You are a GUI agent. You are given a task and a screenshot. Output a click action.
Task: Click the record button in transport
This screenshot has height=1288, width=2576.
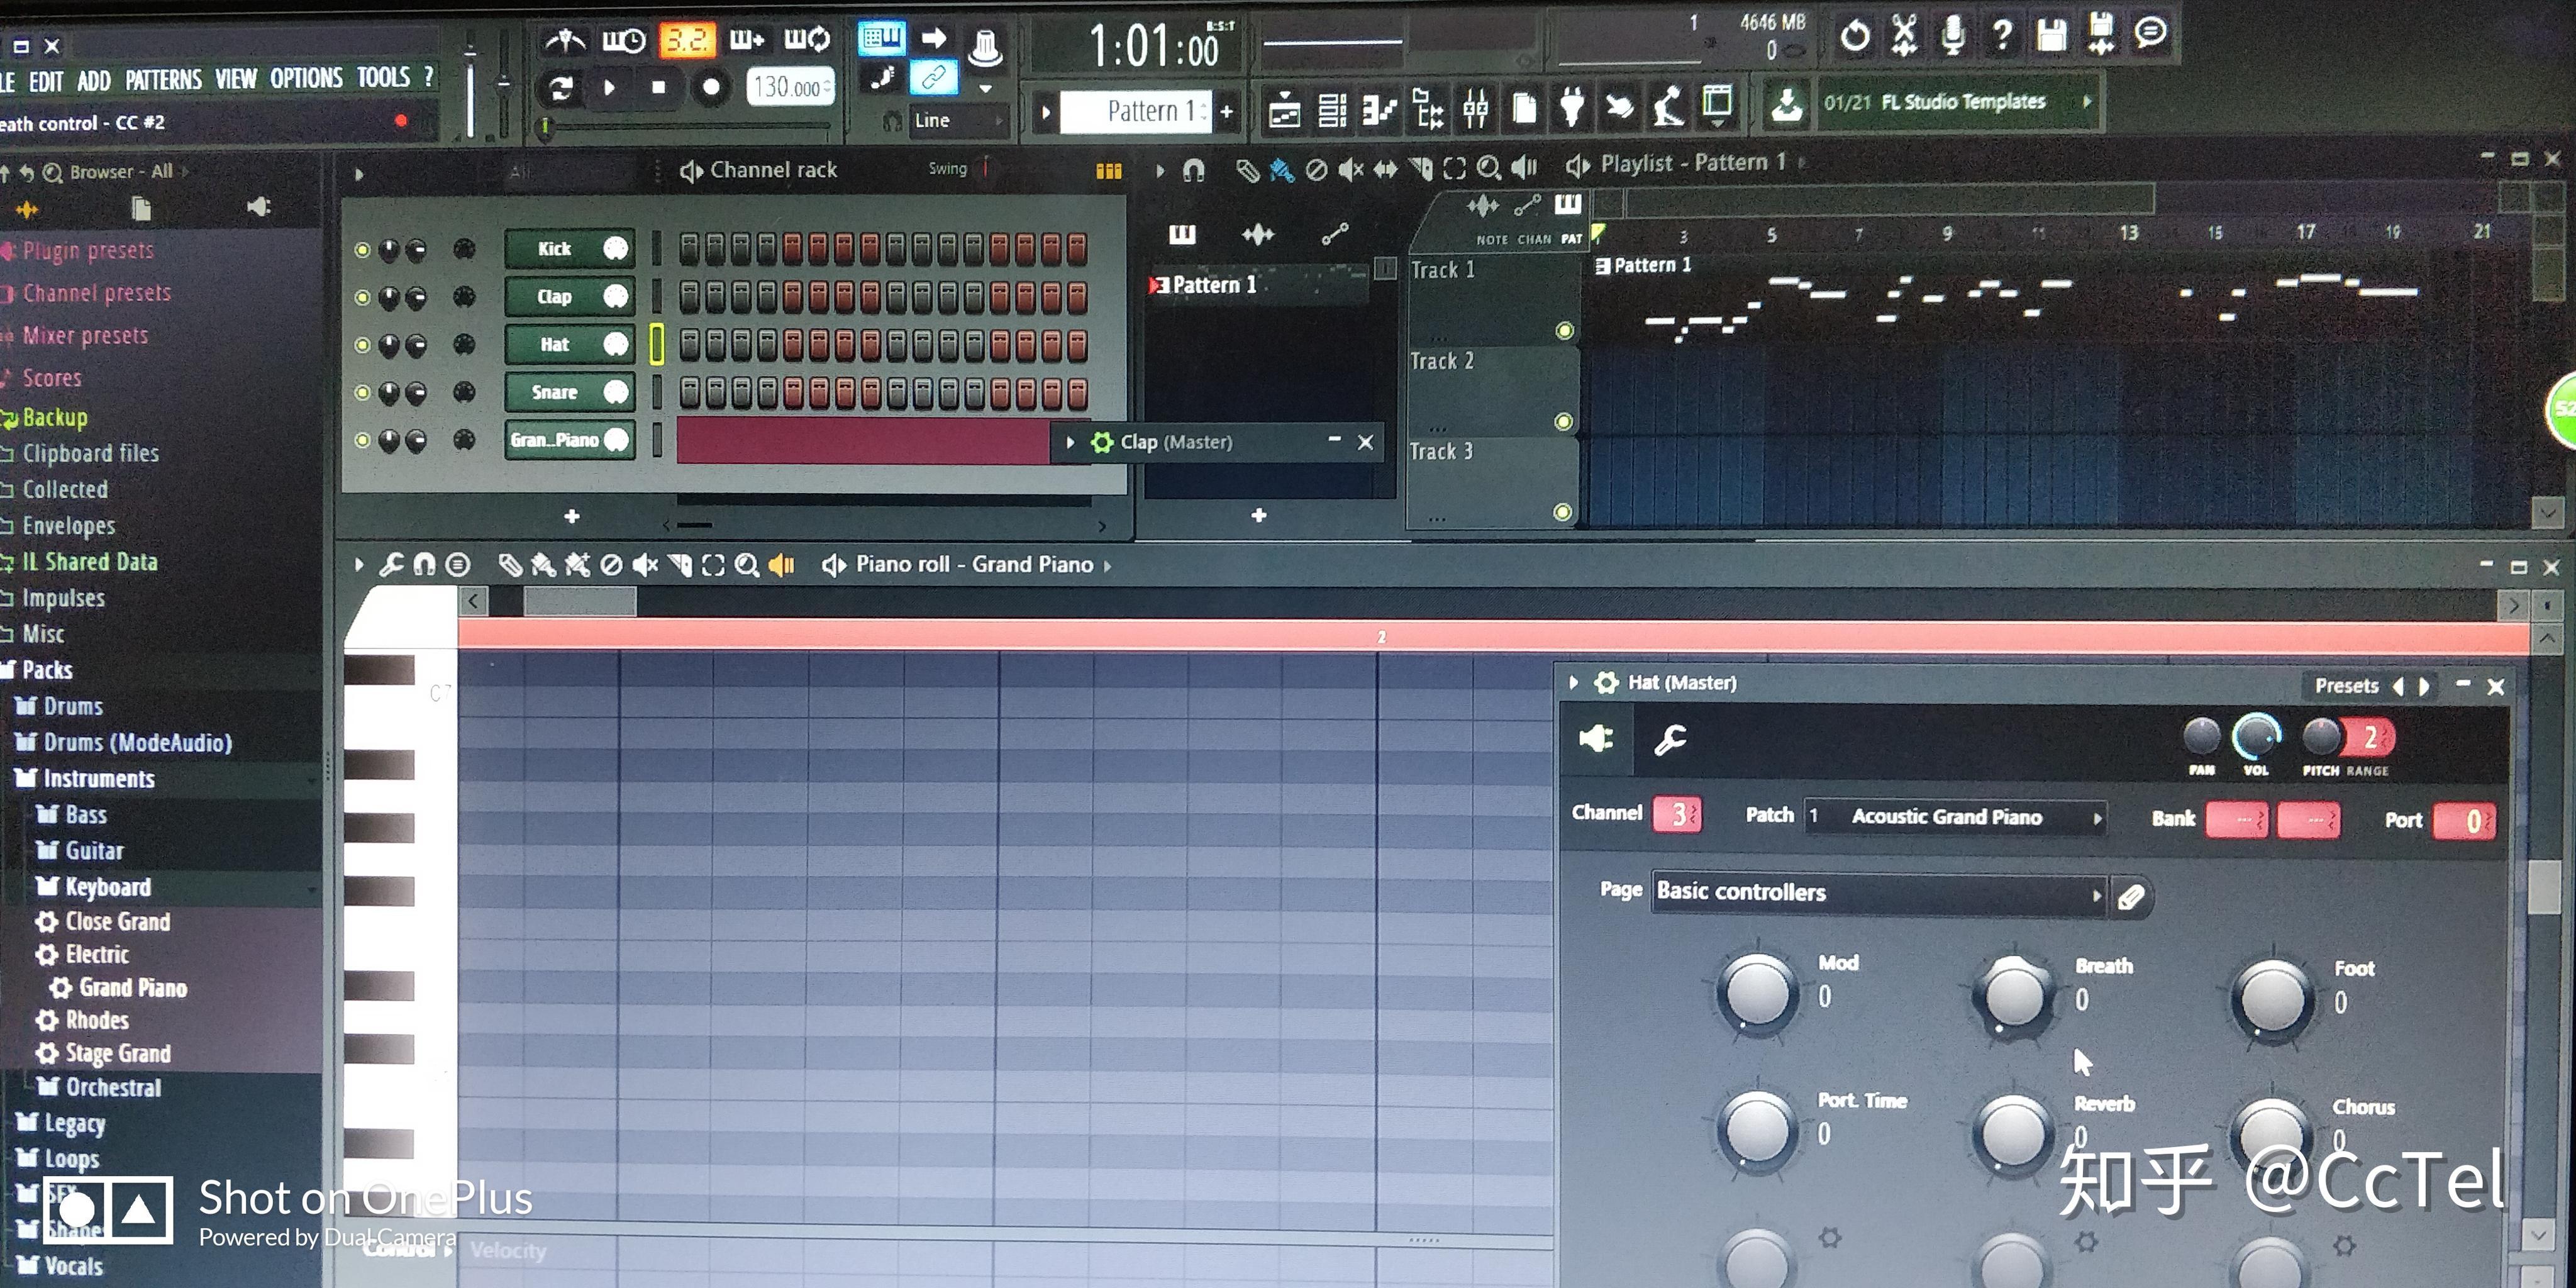tap(711, 88)
